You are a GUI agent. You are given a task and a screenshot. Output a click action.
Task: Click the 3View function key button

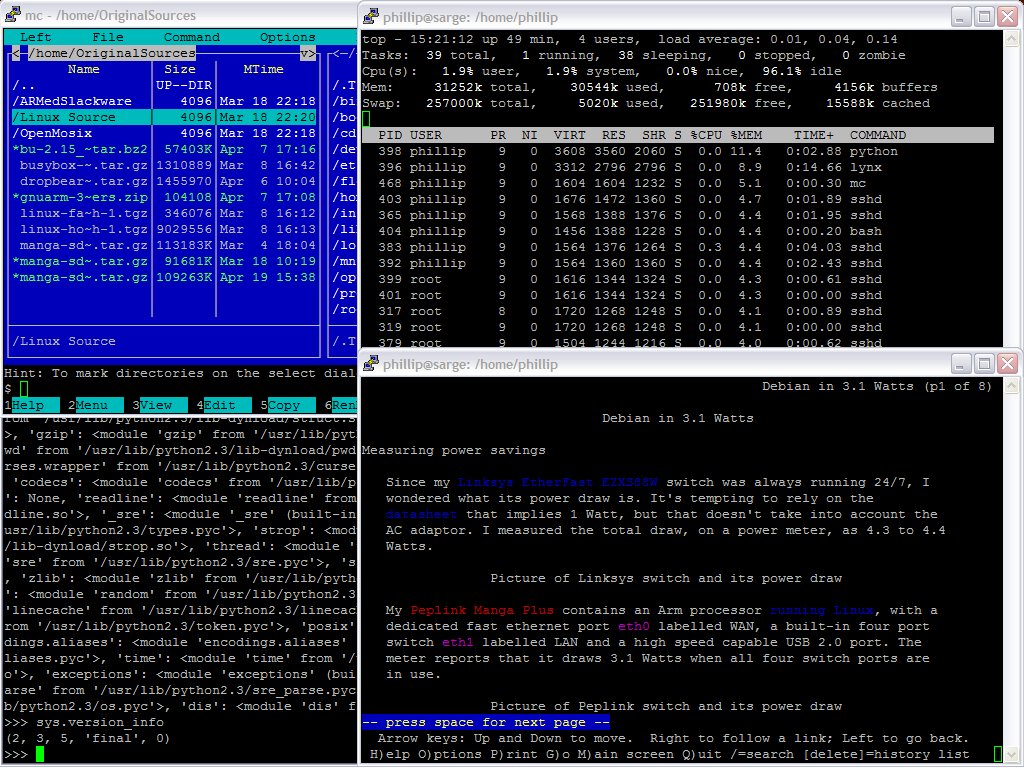pyautogui.click(x=160, y=405)
